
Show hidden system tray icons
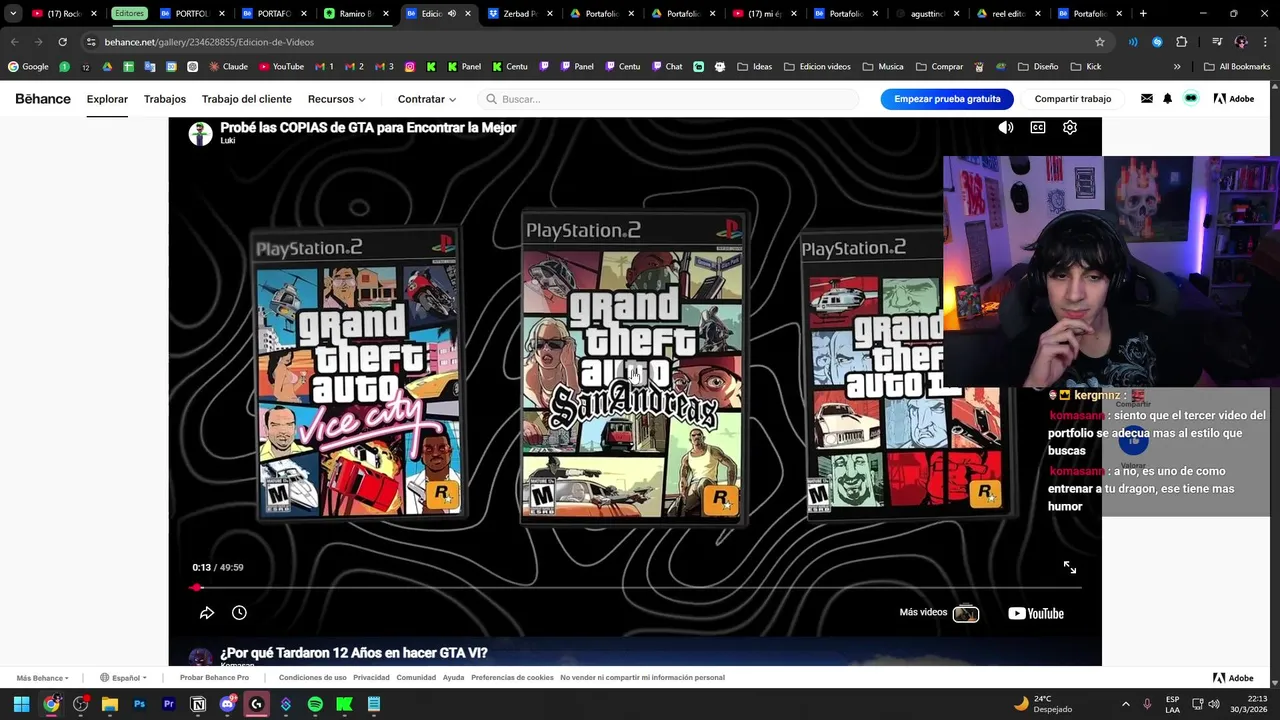click(1125, 704)
